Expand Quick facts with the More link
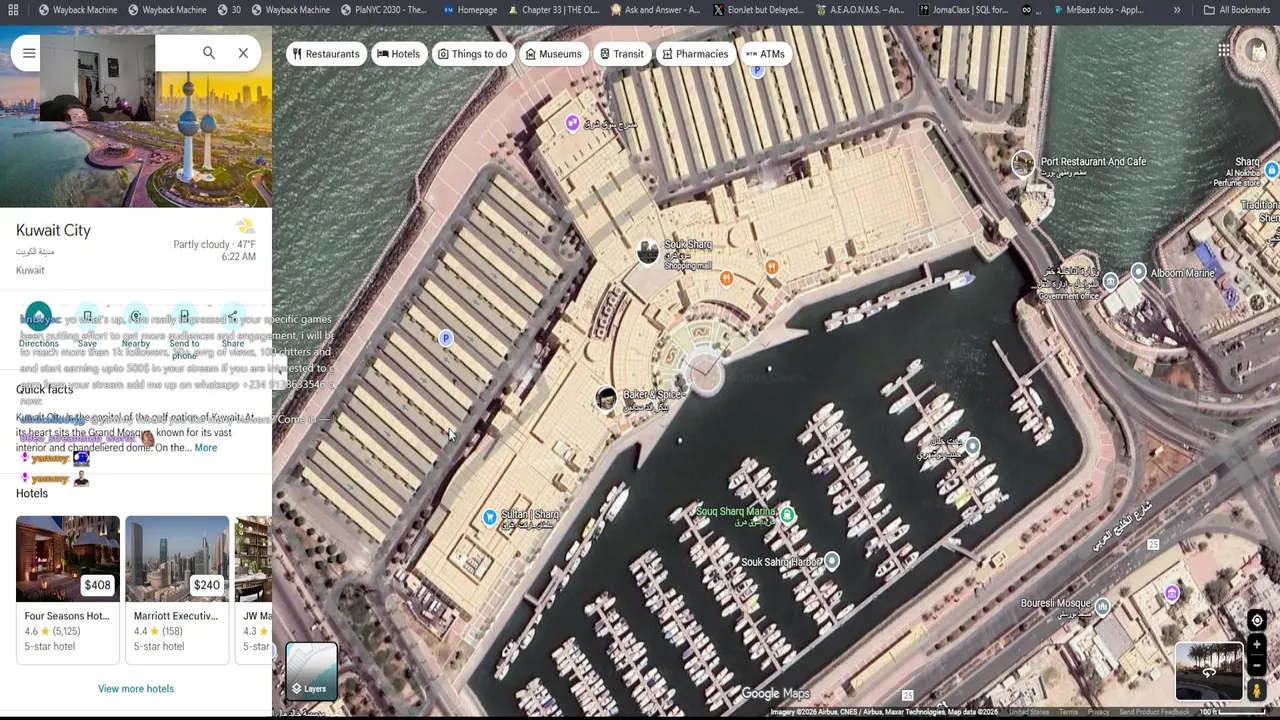Viewport: 1280px width, 720px height. (205, 448)
